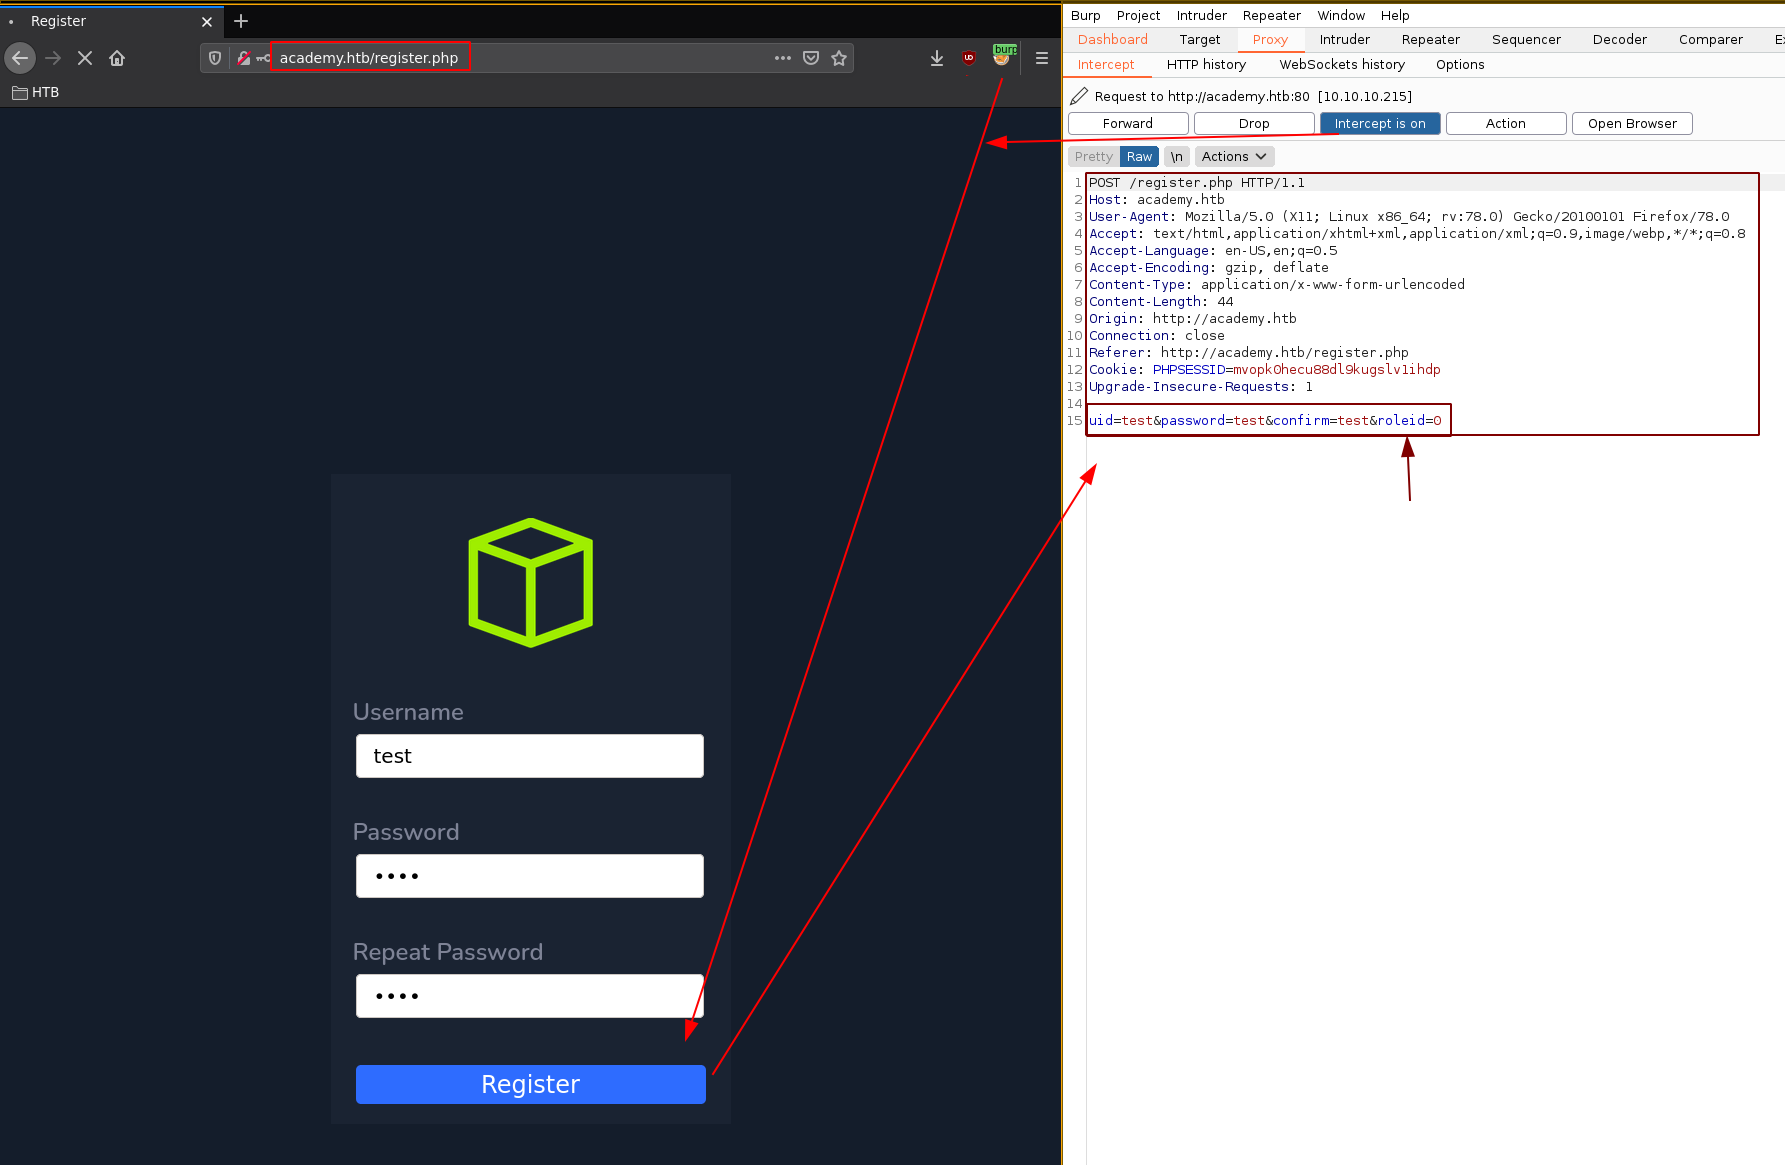Image resolution: width=1785 pixels, height=1165 pixels.
Task: Toggle Intercept is on button
Action: pos(1380,123)
